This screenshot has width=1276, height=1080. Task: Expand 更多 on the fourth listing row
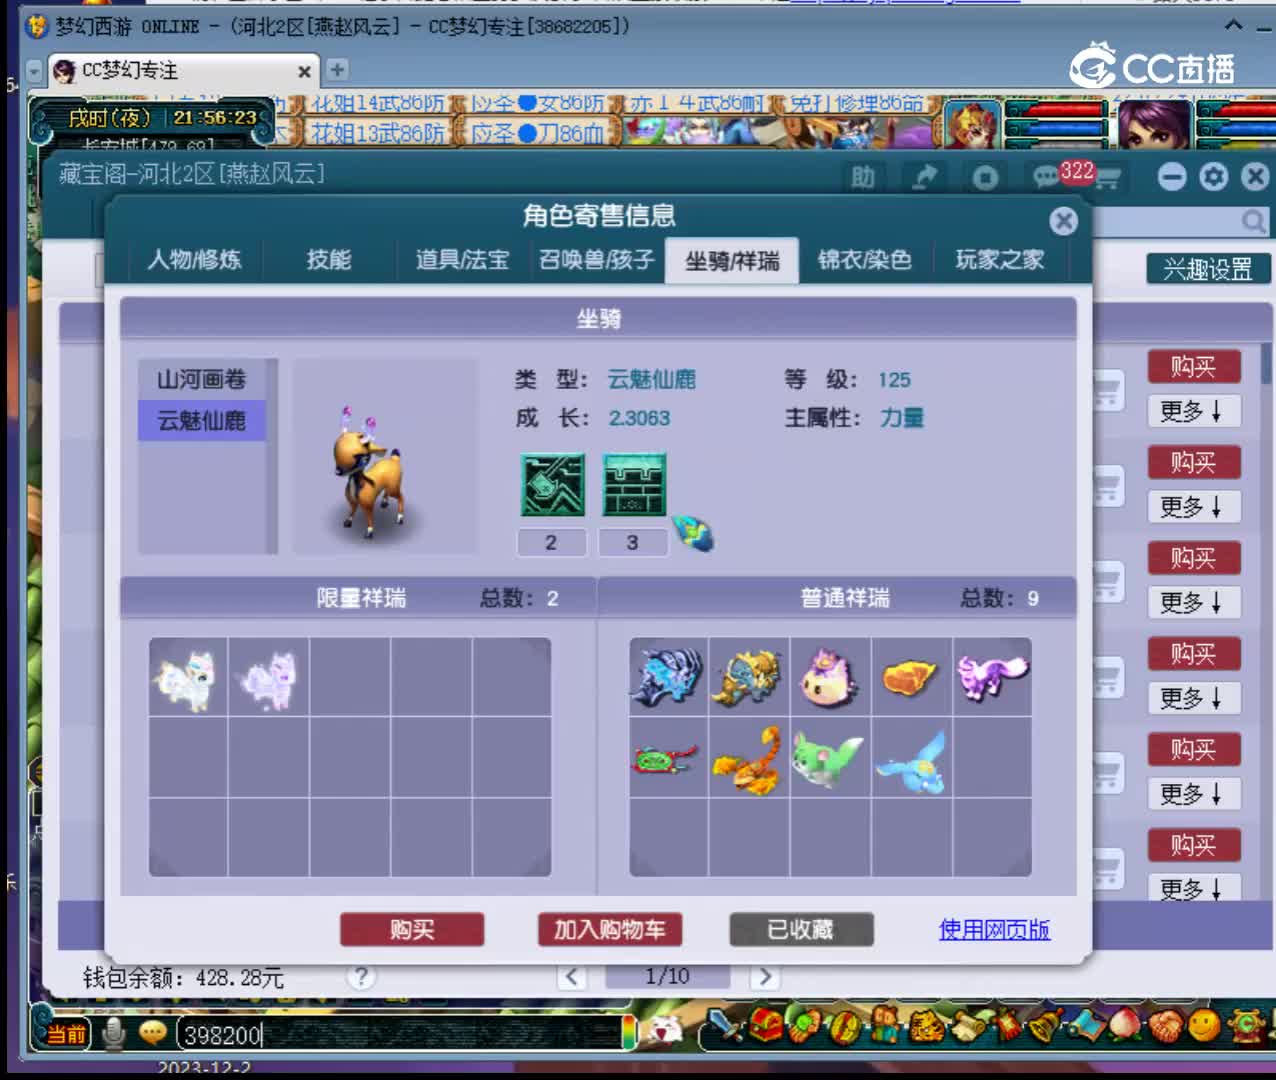click(x=1194, y=698)
